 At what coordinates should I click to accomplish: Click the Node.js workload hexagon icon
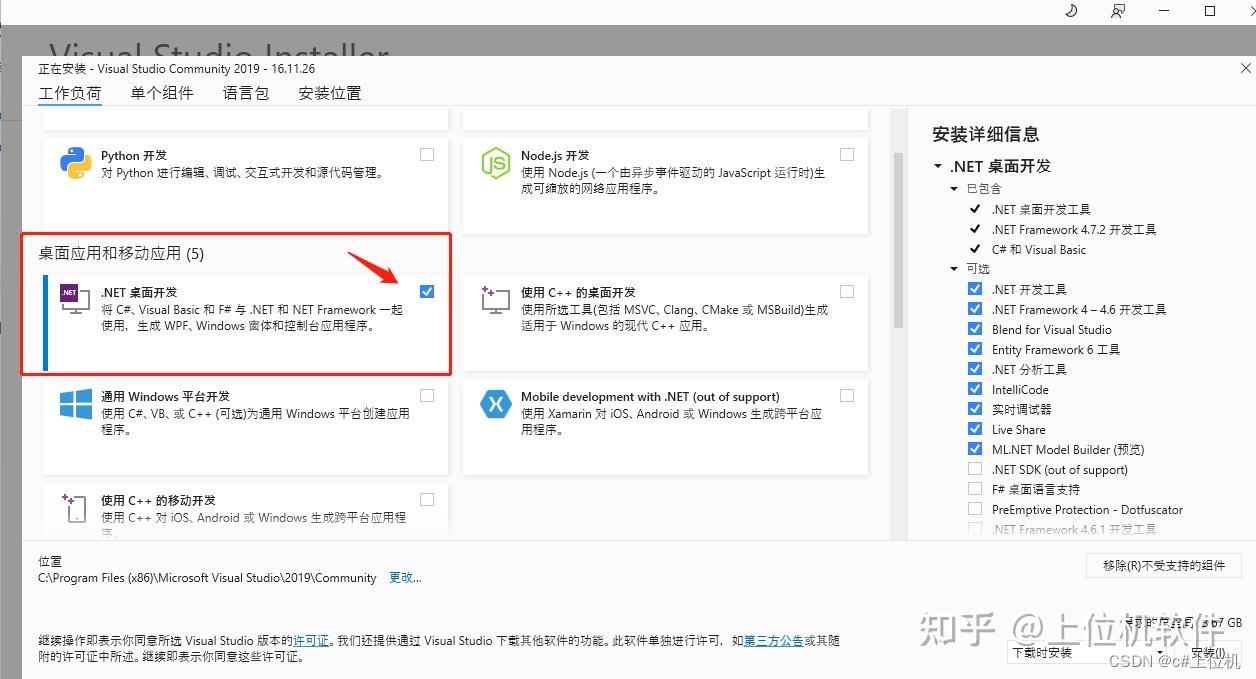click(496, 161)
